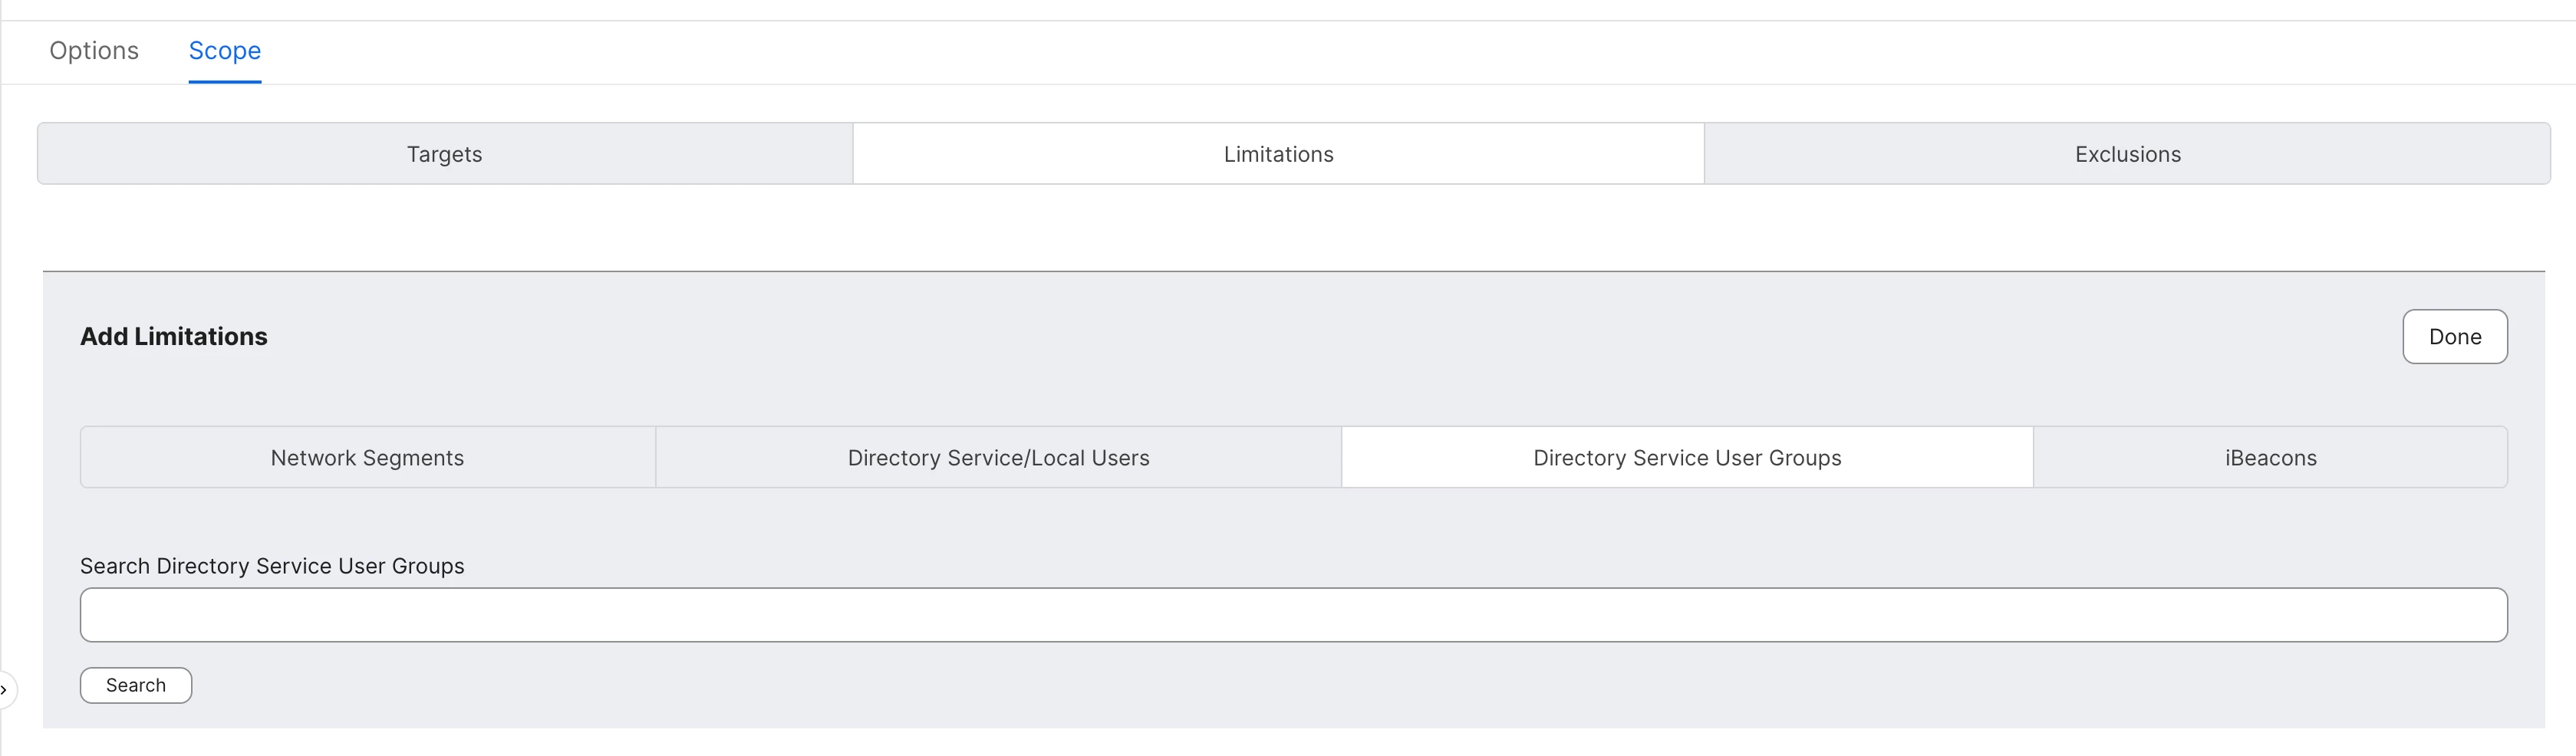Choose Directory Service/Local Users tab
The image size is (2576, 756).
pyautogui.click(x=998, y=458)
